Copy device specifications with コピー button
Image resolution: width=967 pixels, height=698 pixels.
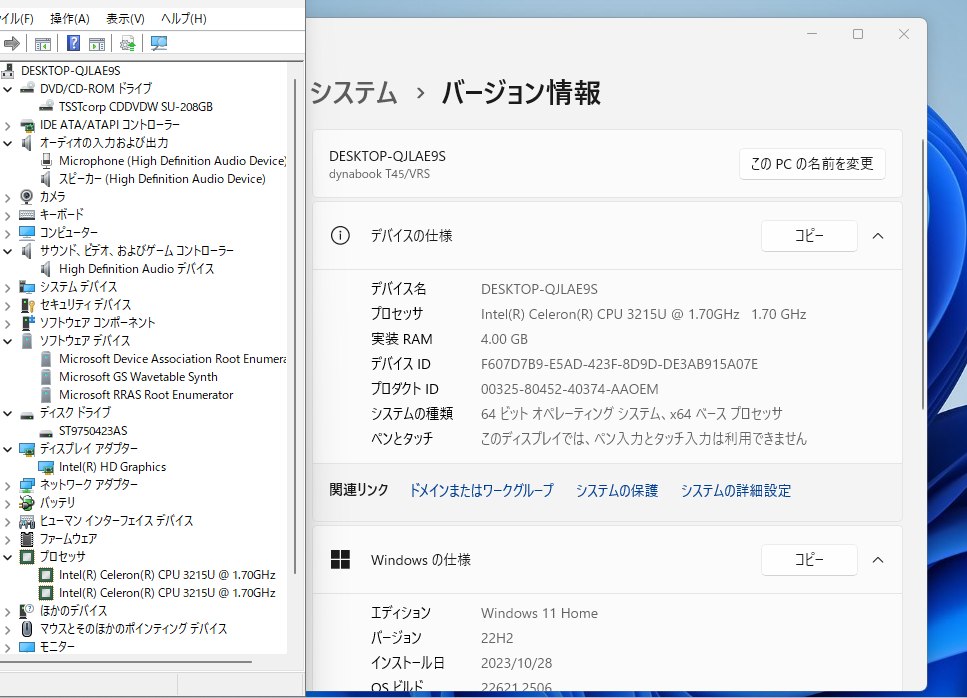[x=809, y=236]
